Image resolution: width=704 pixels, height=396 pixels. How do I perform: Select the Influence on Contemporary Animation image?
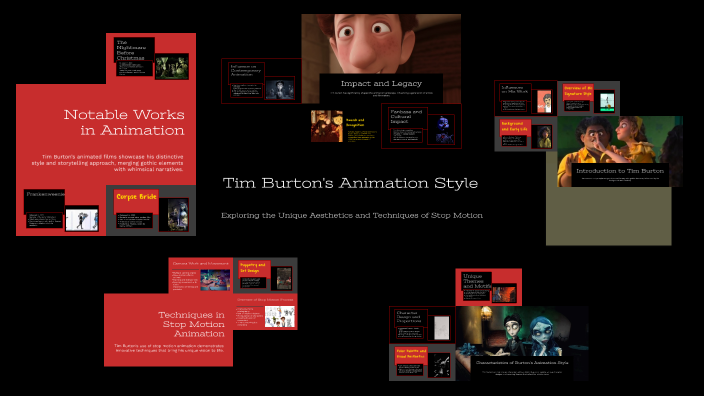pos(279,88)
